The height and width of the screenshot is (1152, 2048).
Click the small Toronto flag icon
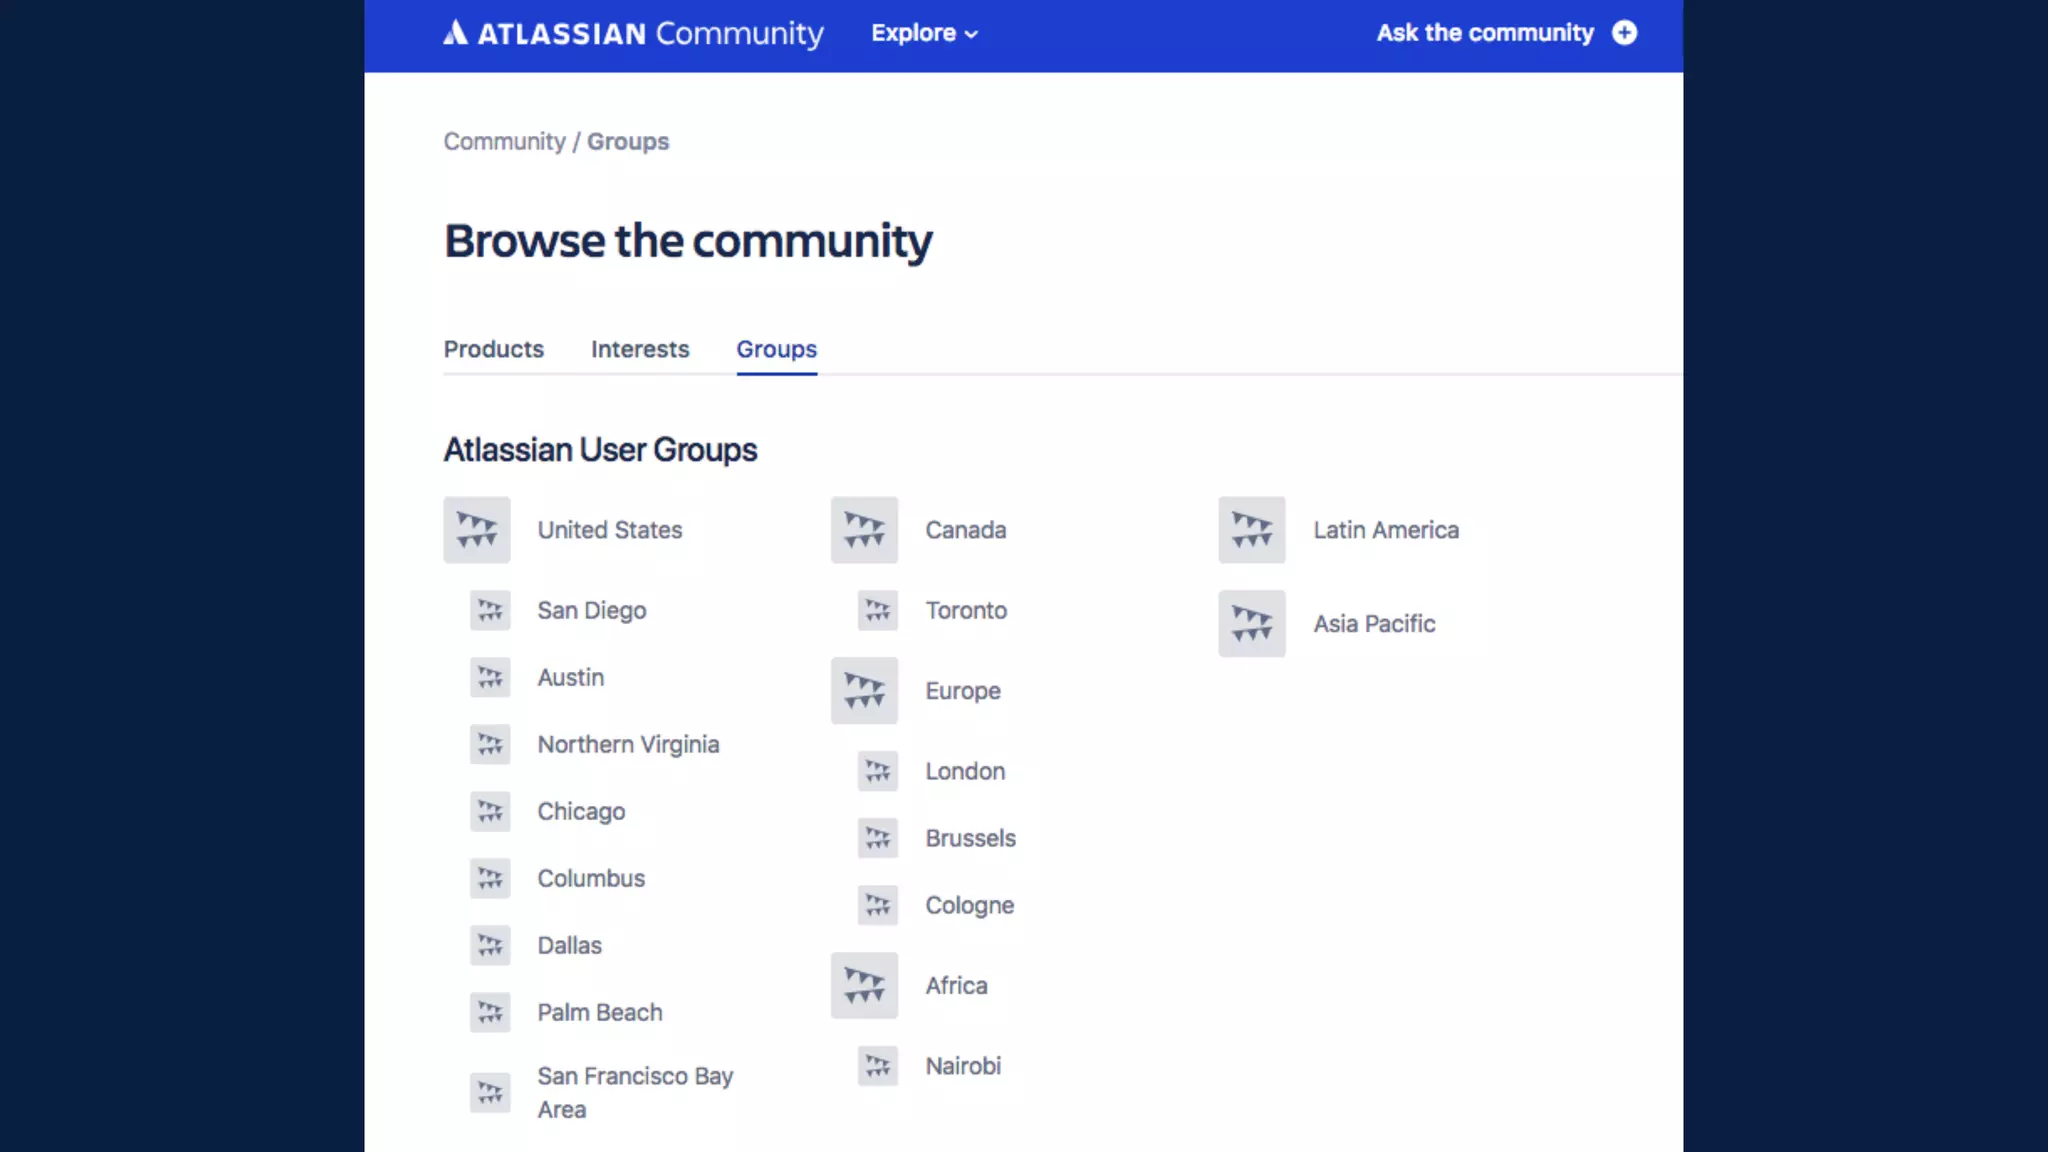(x=877, y=610)
